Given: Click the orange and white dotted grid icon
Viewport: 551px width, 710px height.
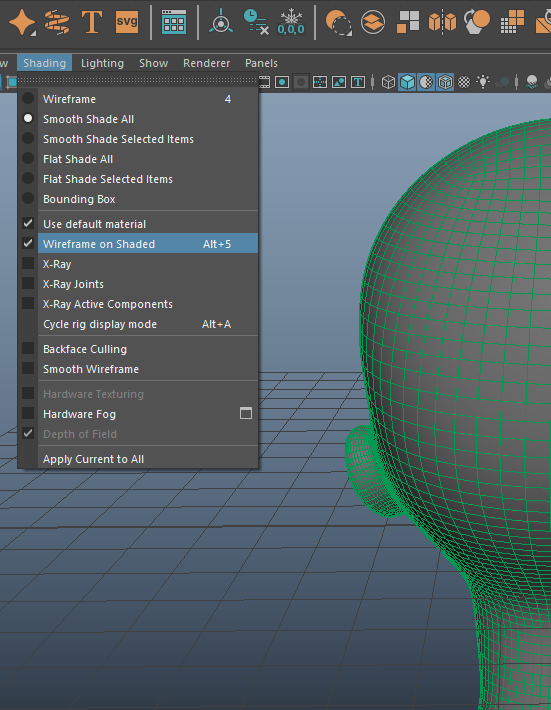Looking at the screenshot, I should tap(512, 22).
